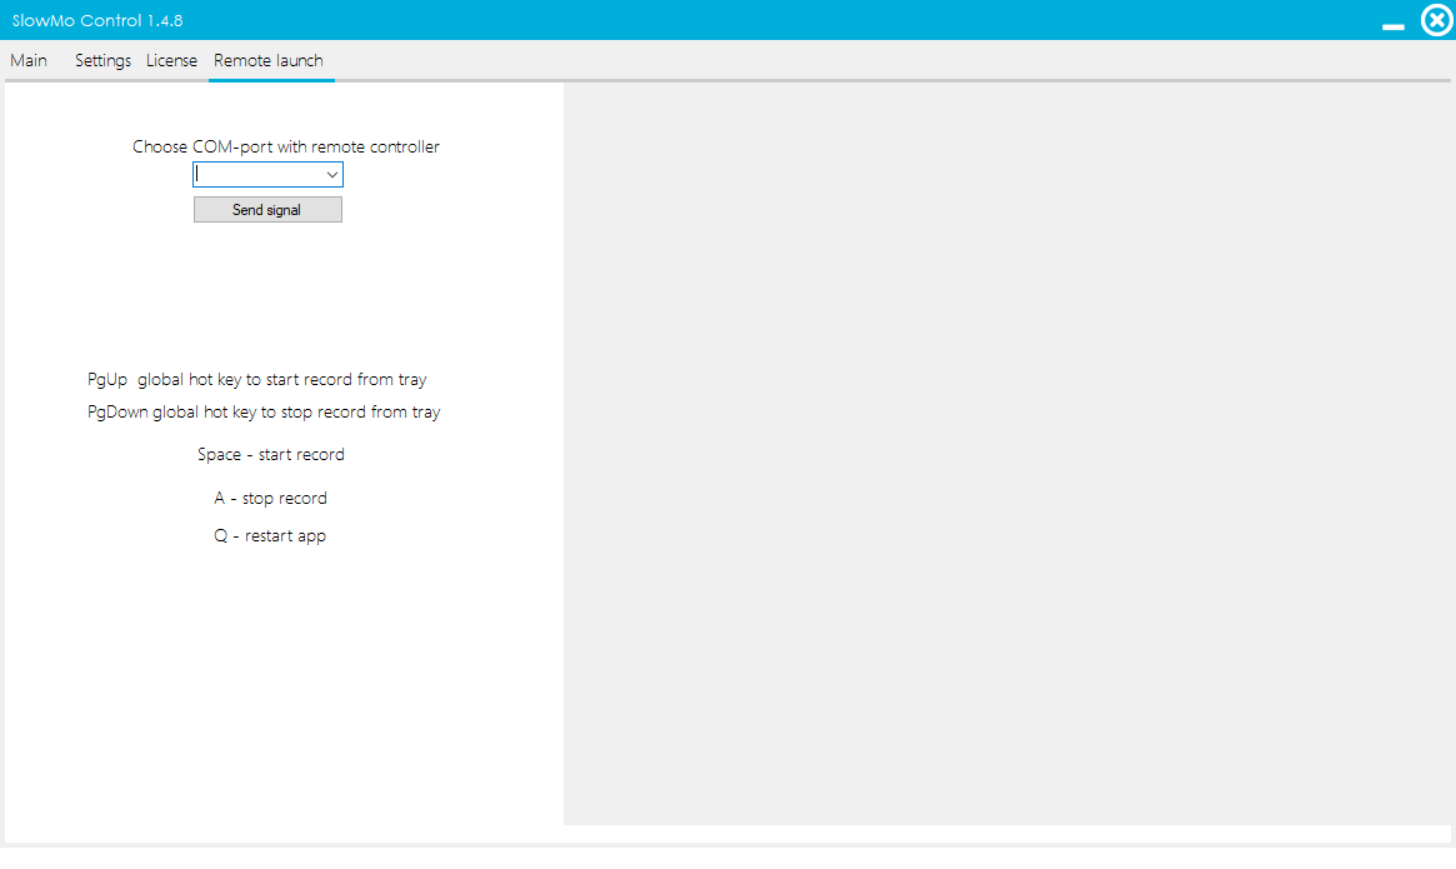Open the Settings tab
This screenshot has height=869, width=1456.
(102, 61)
